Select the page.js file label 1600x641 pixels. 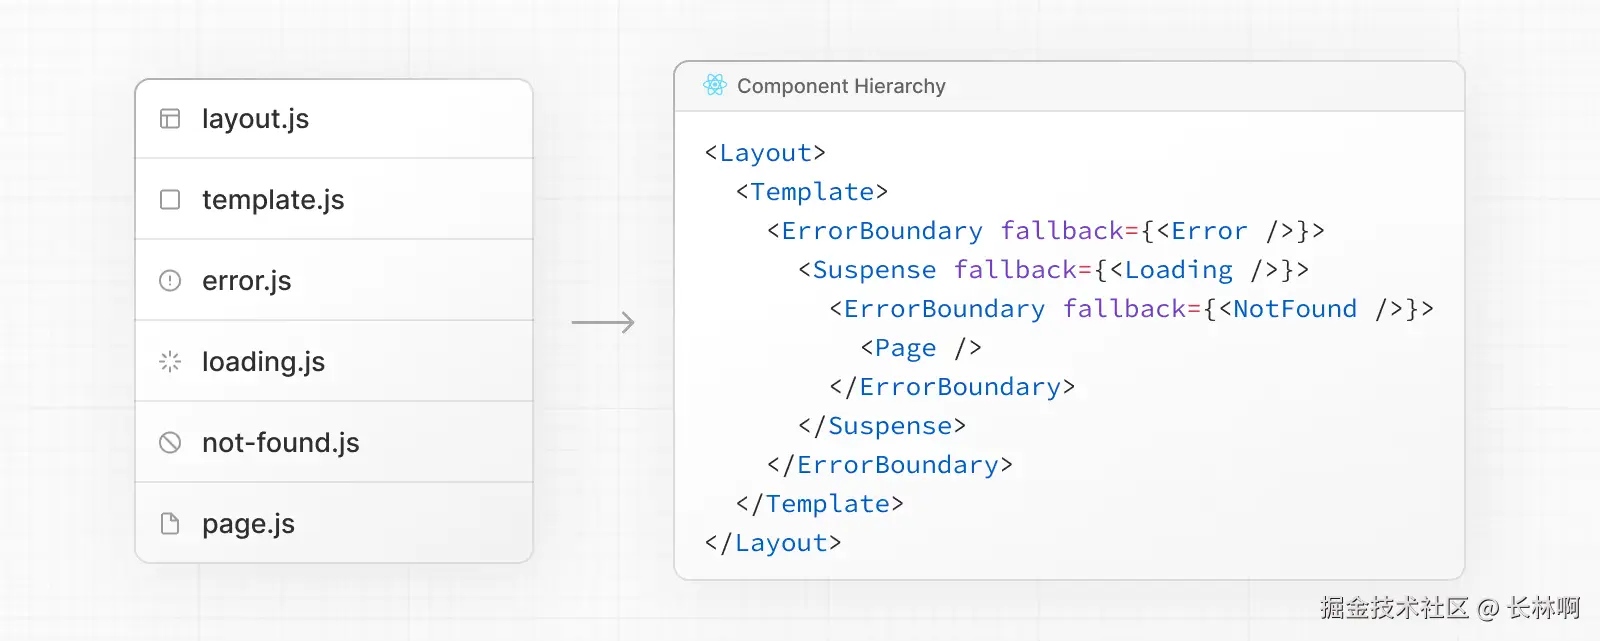(x=248, y=524)
